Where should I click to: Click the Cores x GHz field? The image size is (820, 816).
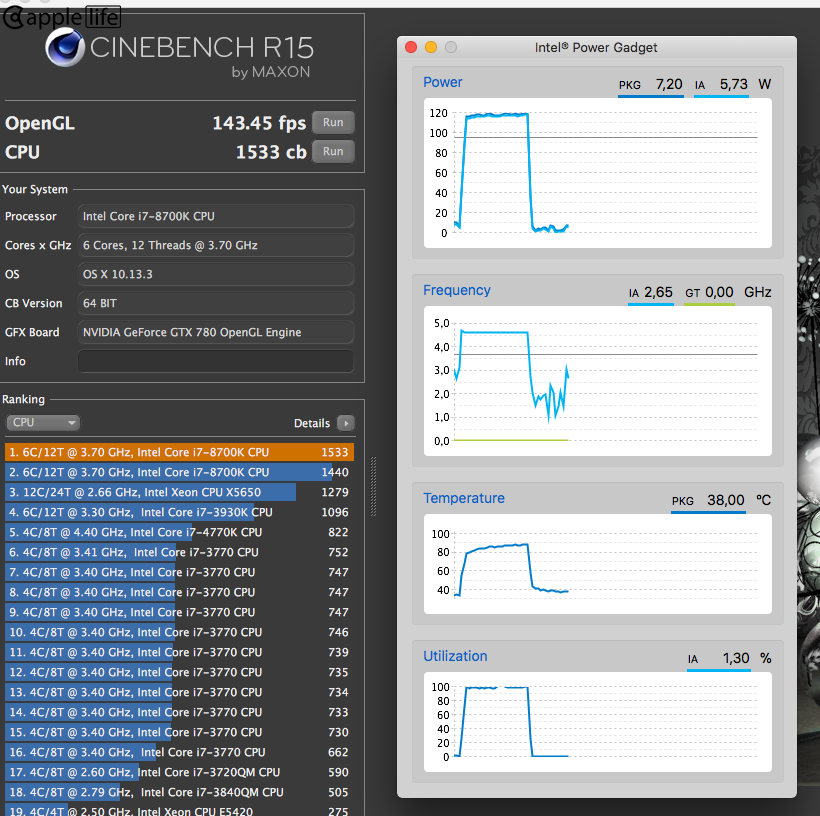click(215, 245)
